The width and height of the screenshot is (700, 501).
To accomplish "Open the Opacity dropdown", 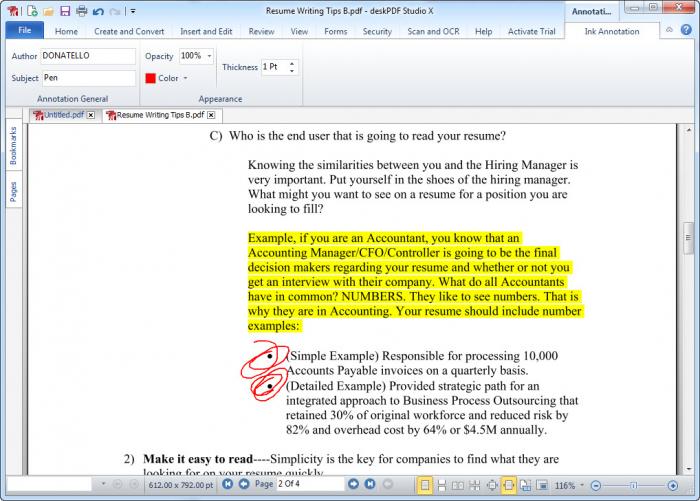I will point(209,56).
